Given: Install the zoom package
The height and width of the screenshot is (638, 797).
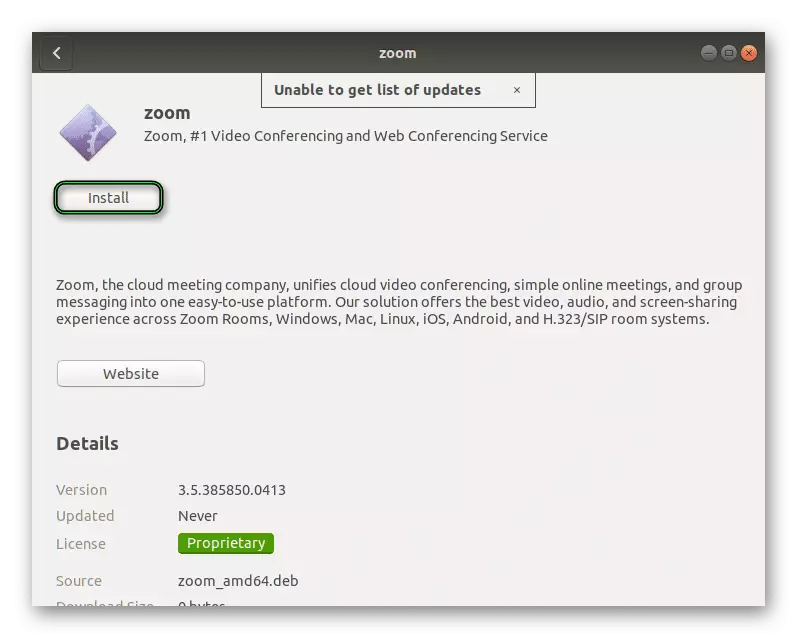Looking at the screenshot, I should pos(108,198).
